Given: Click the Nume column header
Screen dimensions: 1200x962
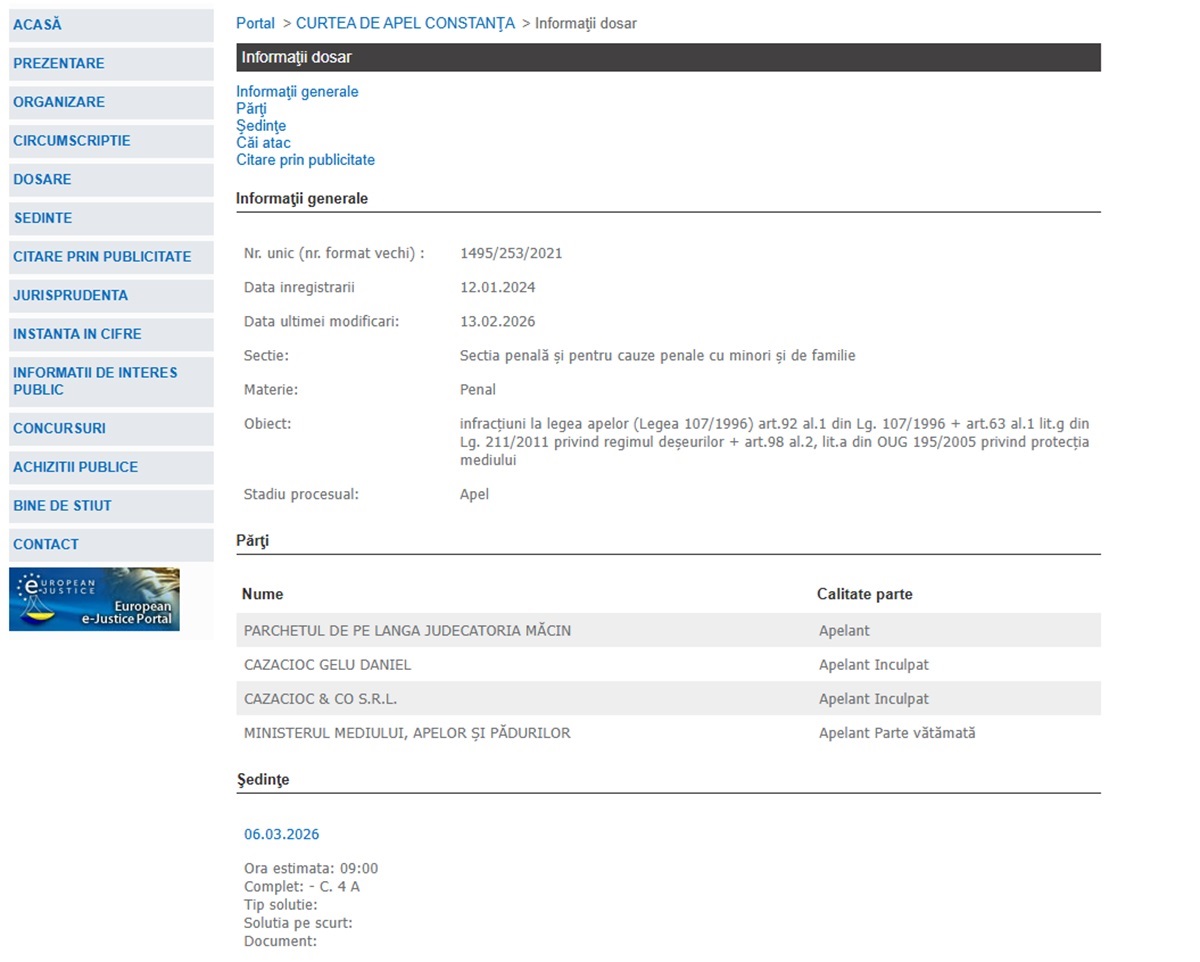Looking at the screenshot, I should pos(262,594).
